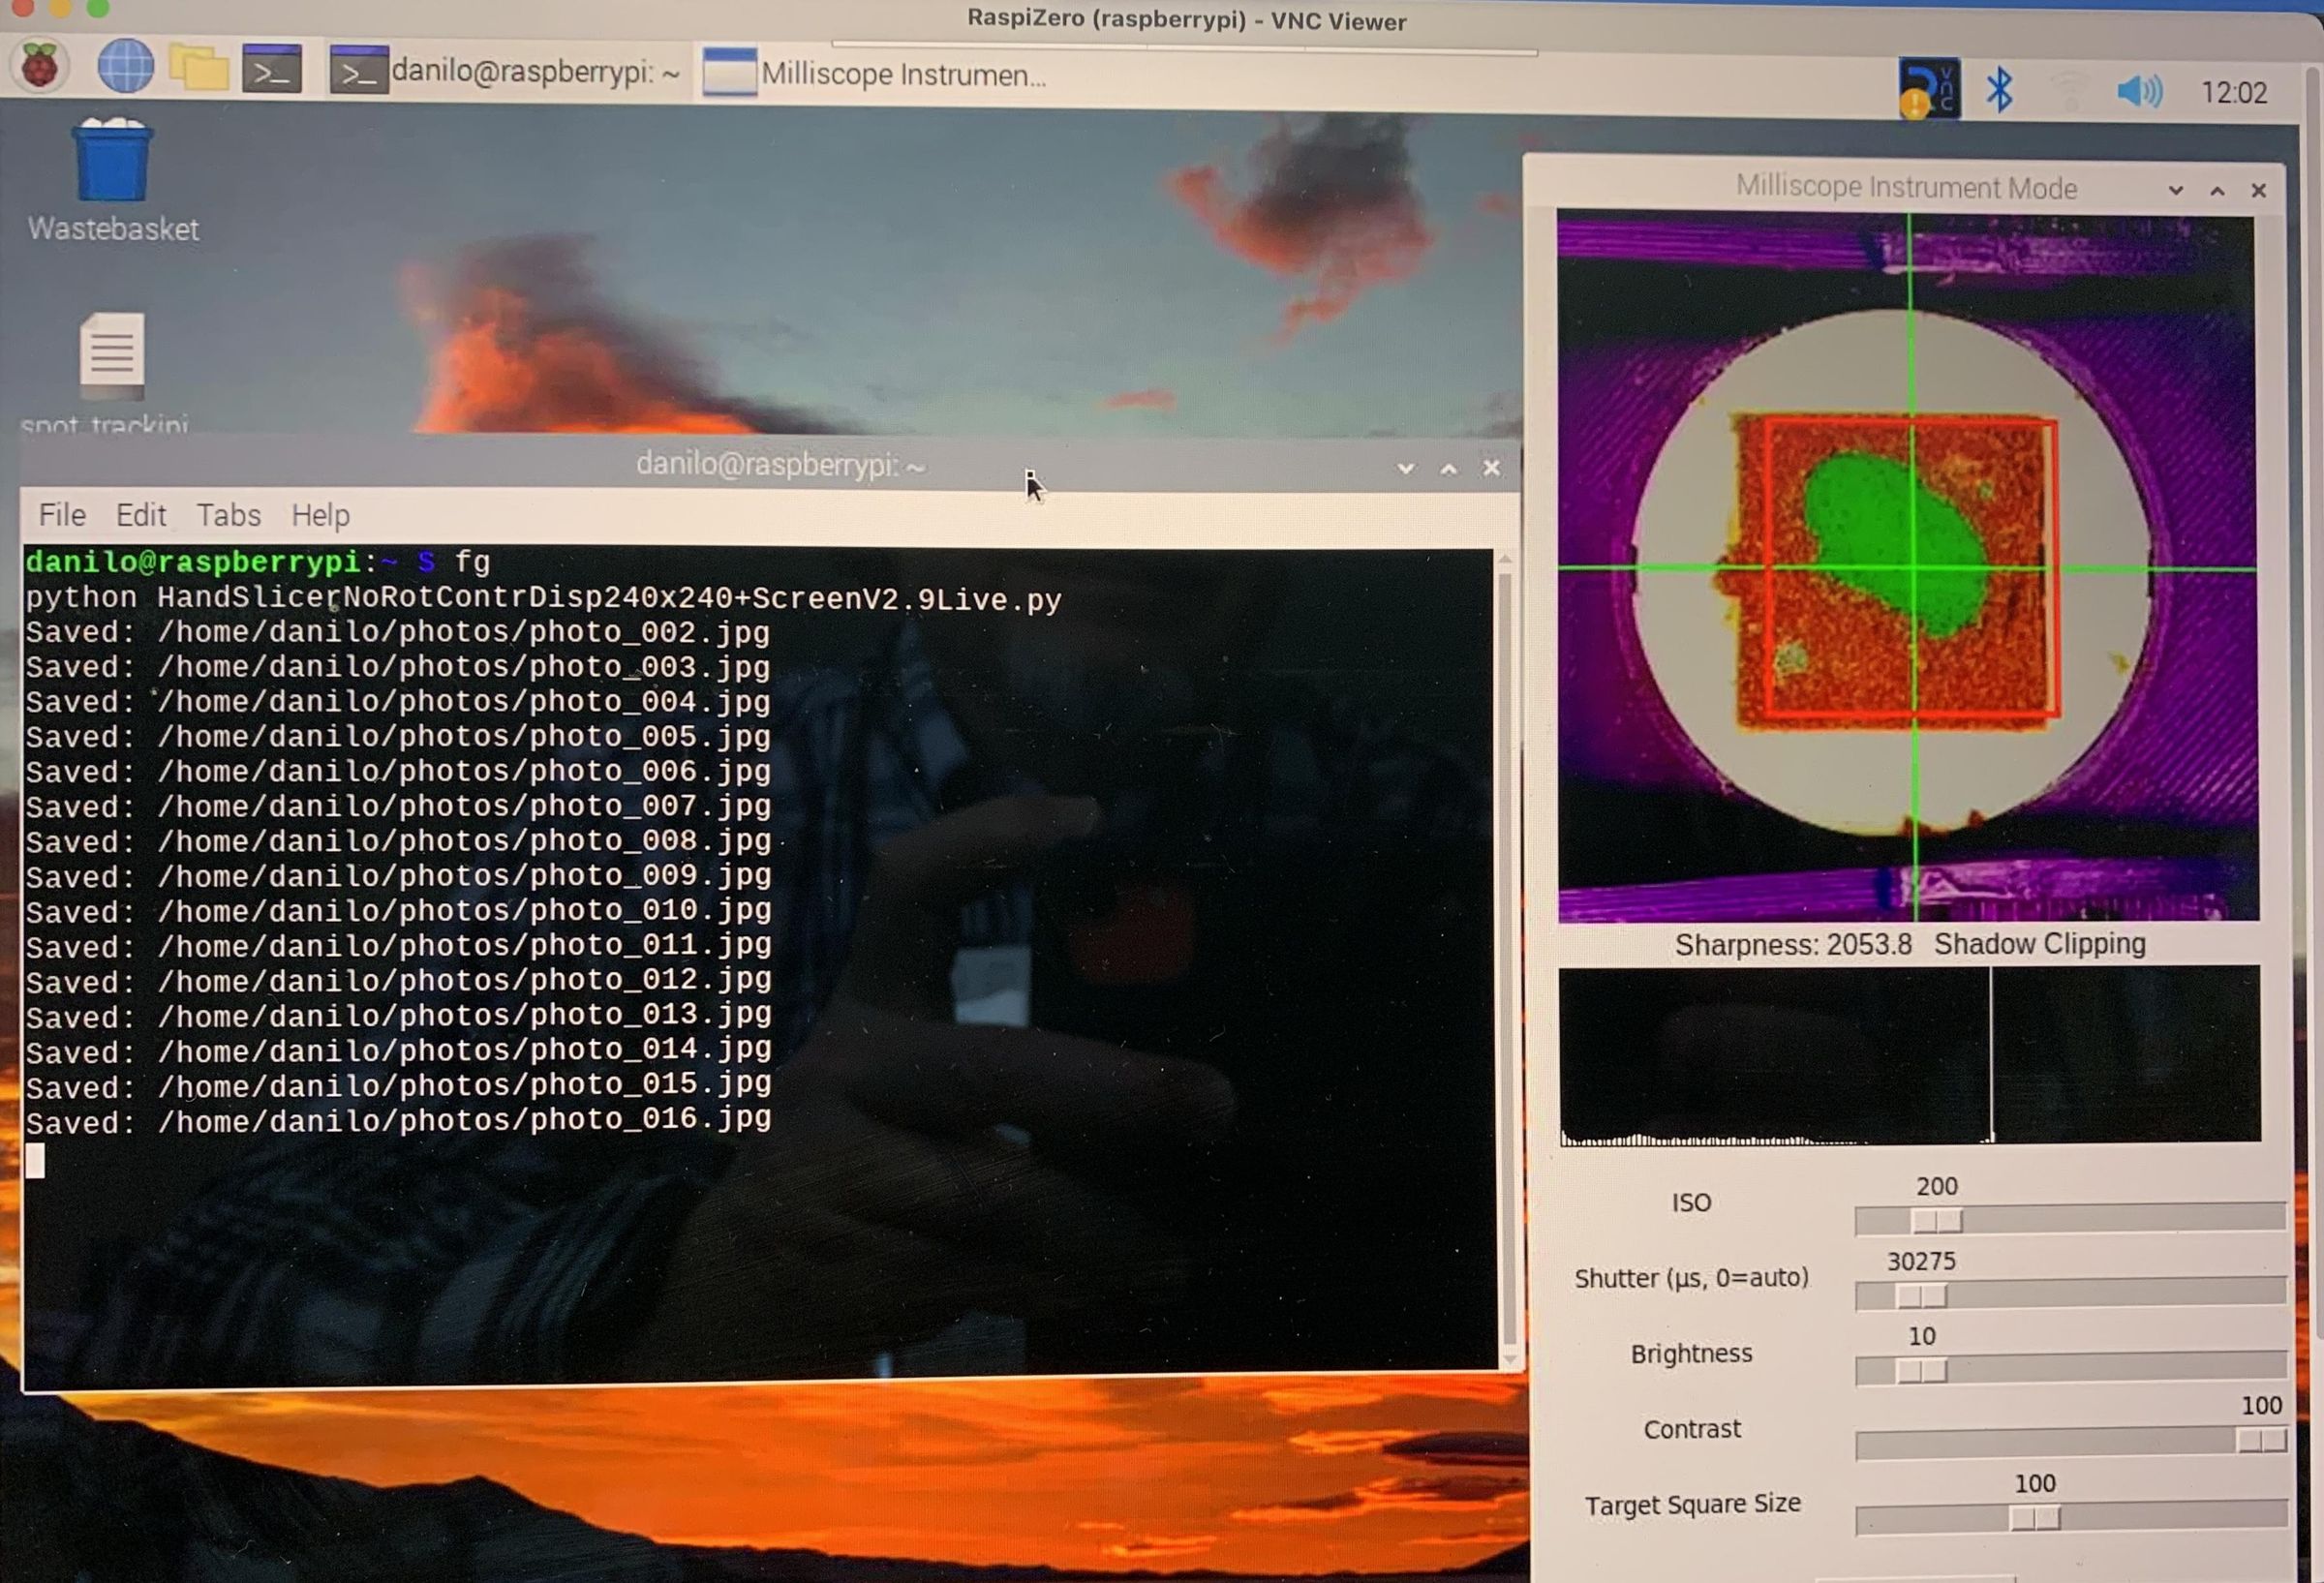This screenshot has height=1583, width=2324.
Task: Switch to Milliscope Instrument taskbar entry
Action: pos(874,74)
